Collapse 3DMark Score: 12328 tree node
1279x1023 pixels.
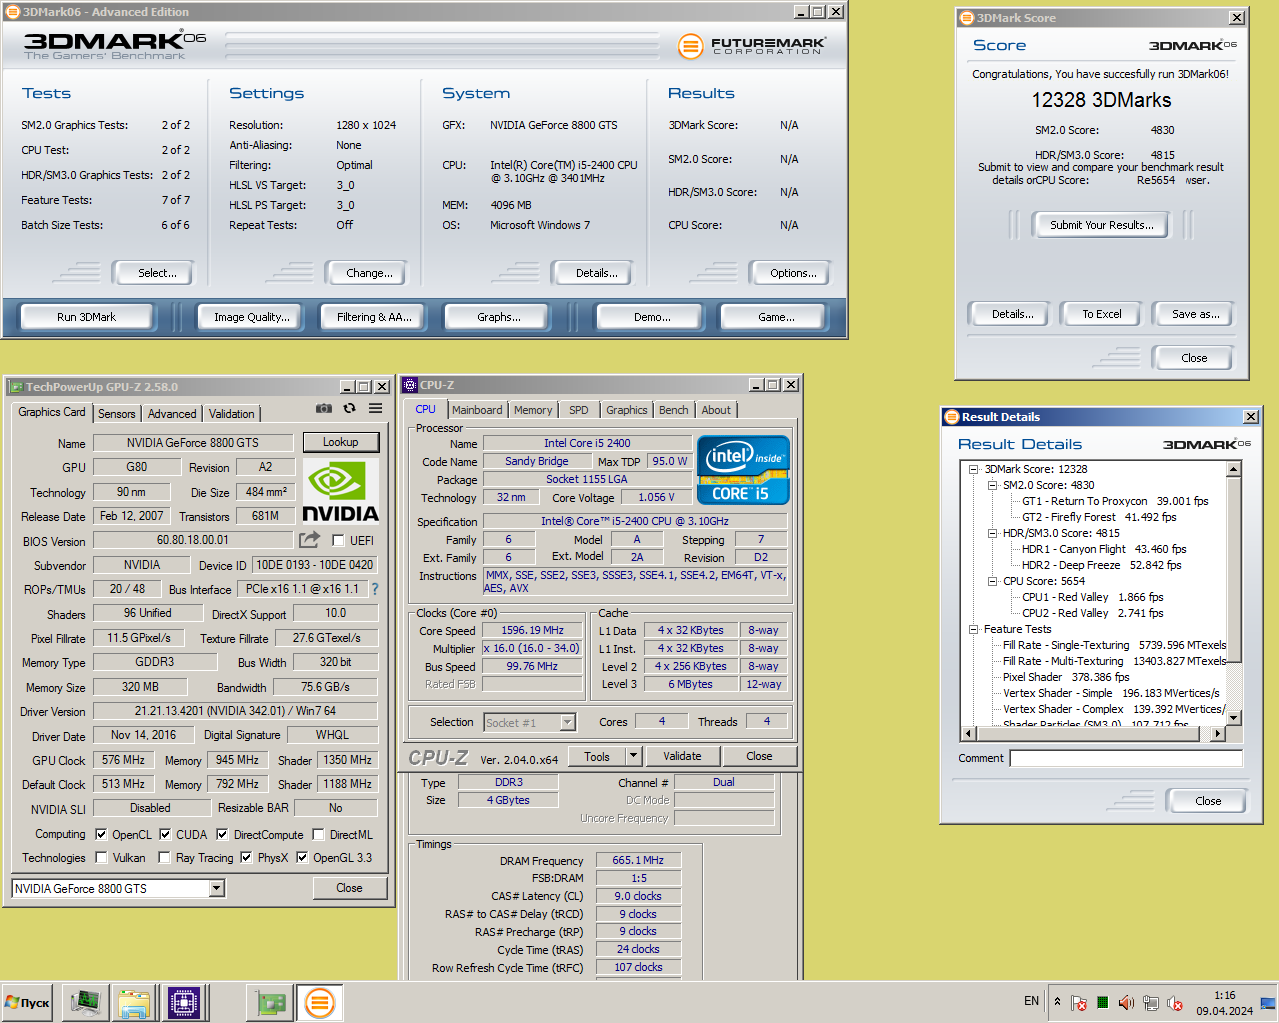(x=973, y=469)
